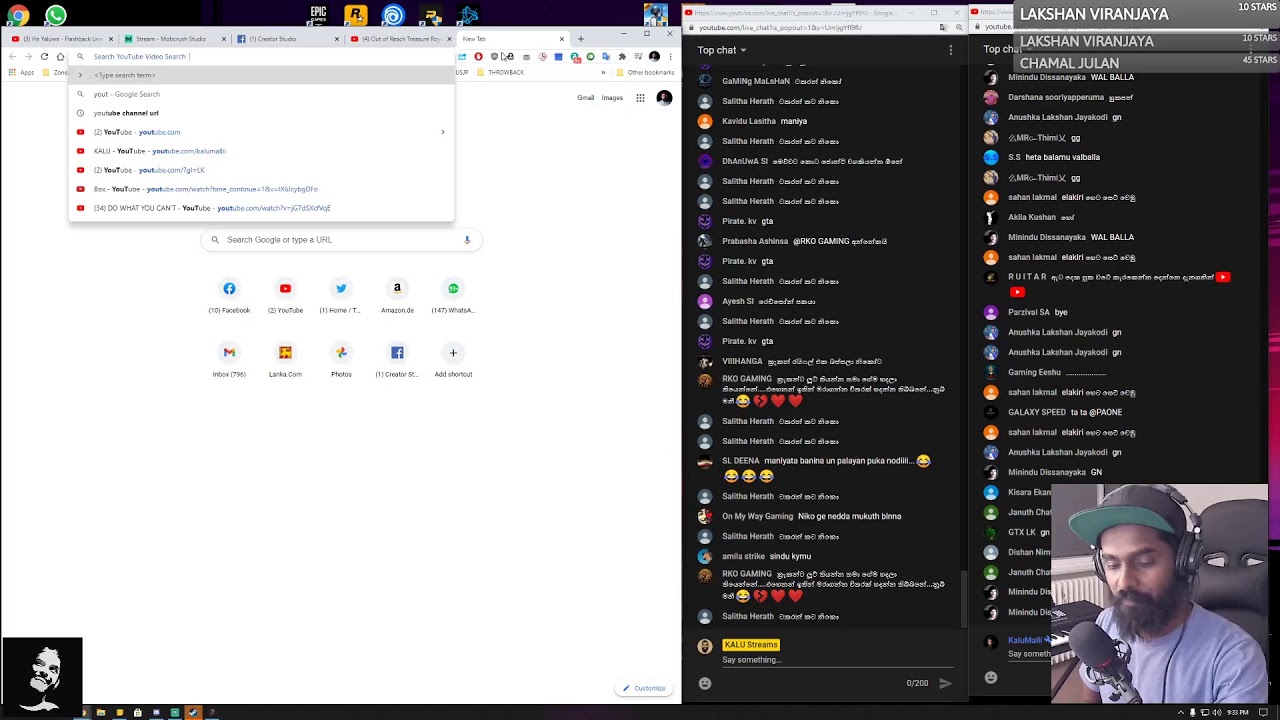
Task: Open the WhatsApp desktop shortcut
Action: [x=56, y=15]
